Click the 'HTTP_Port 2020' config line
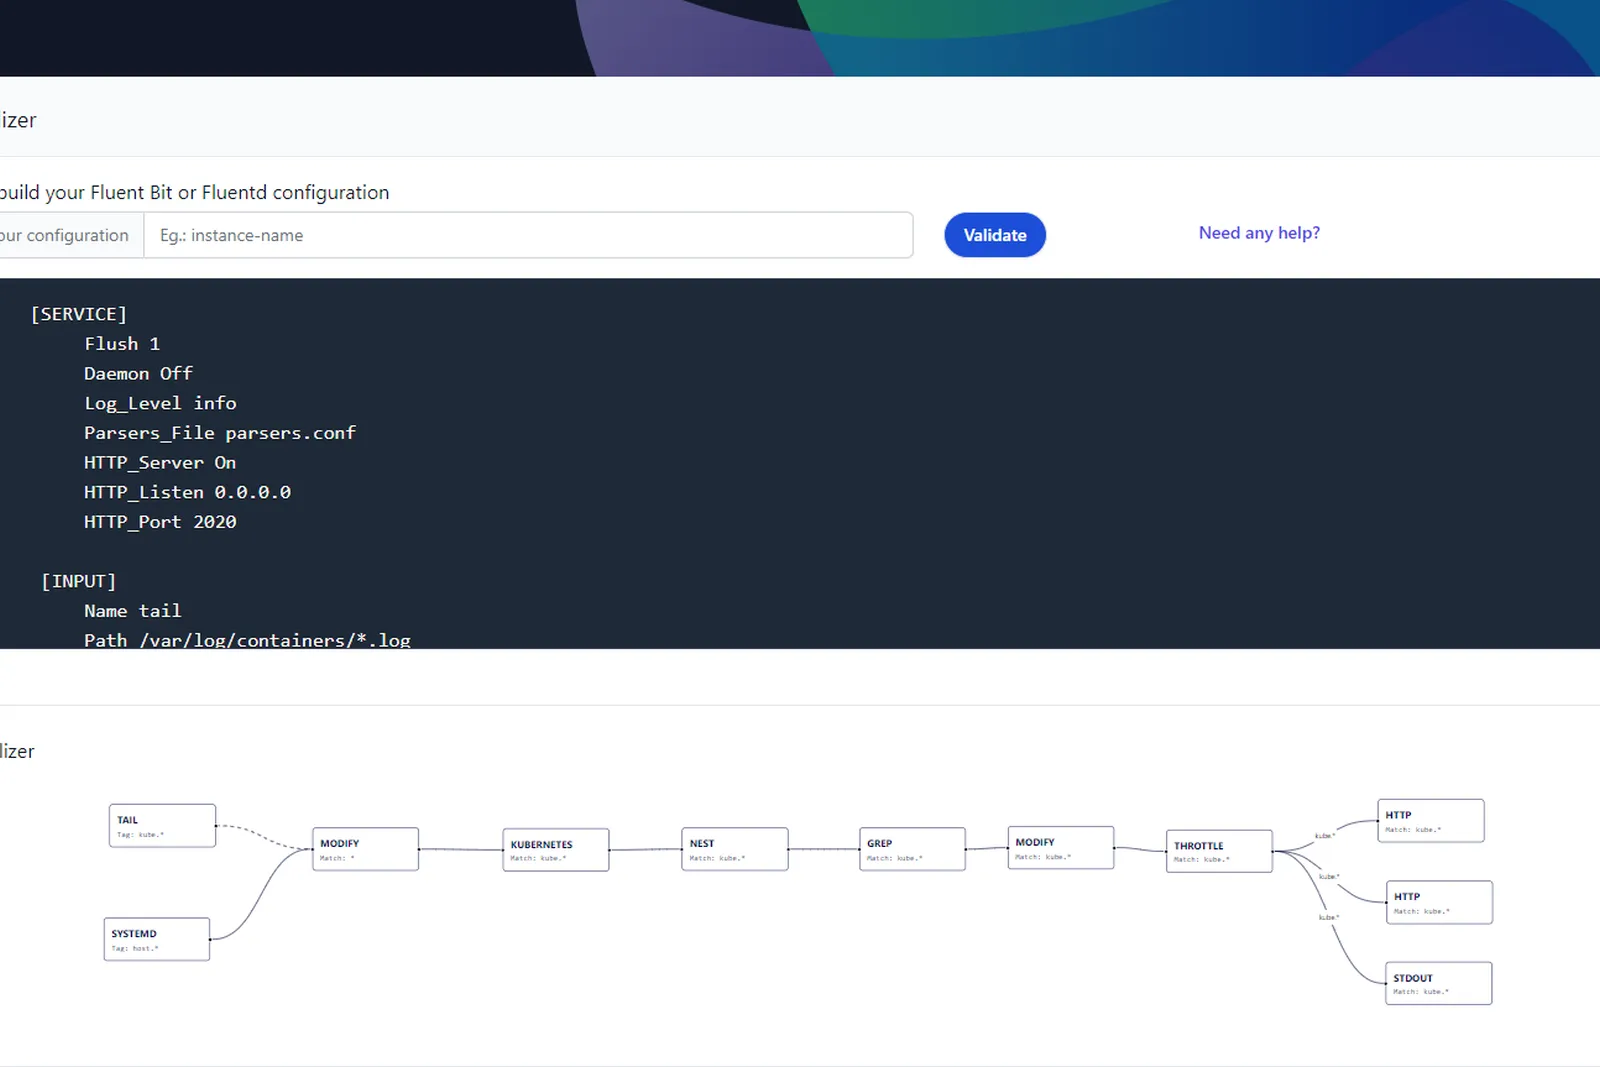 [160, 522]
